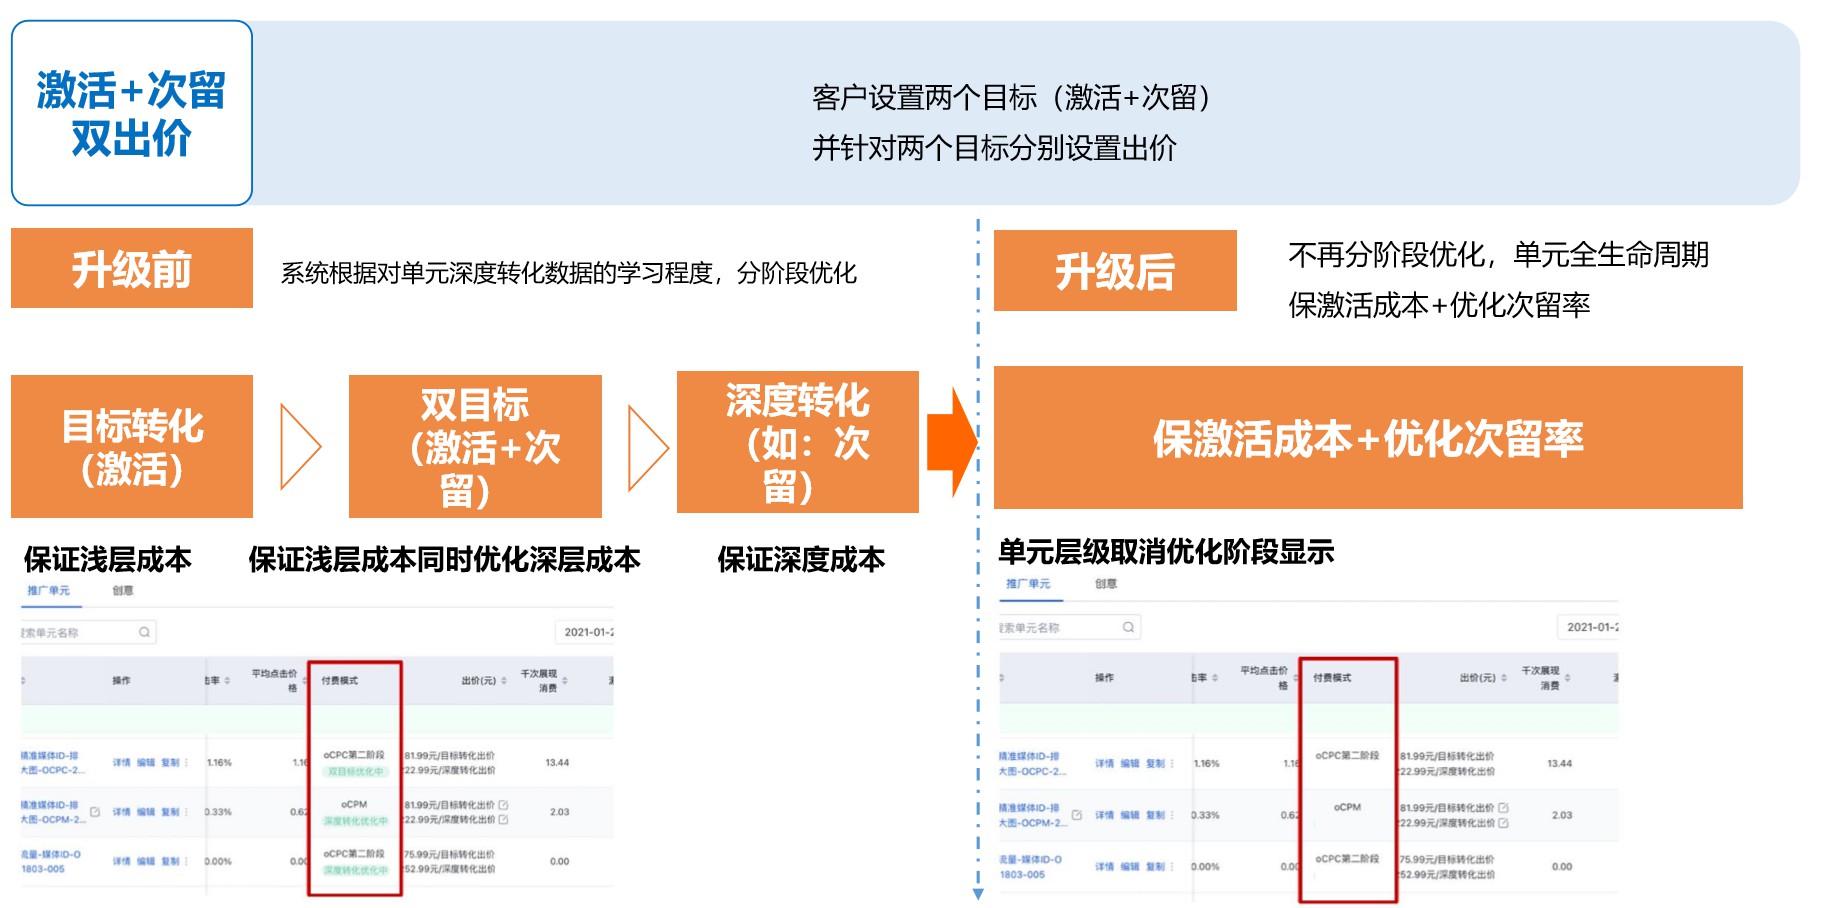Select the 保激活成本+优化次留率 banner
The width and height of the screenshot is (1826, 908).
(x=1368, y=438)
